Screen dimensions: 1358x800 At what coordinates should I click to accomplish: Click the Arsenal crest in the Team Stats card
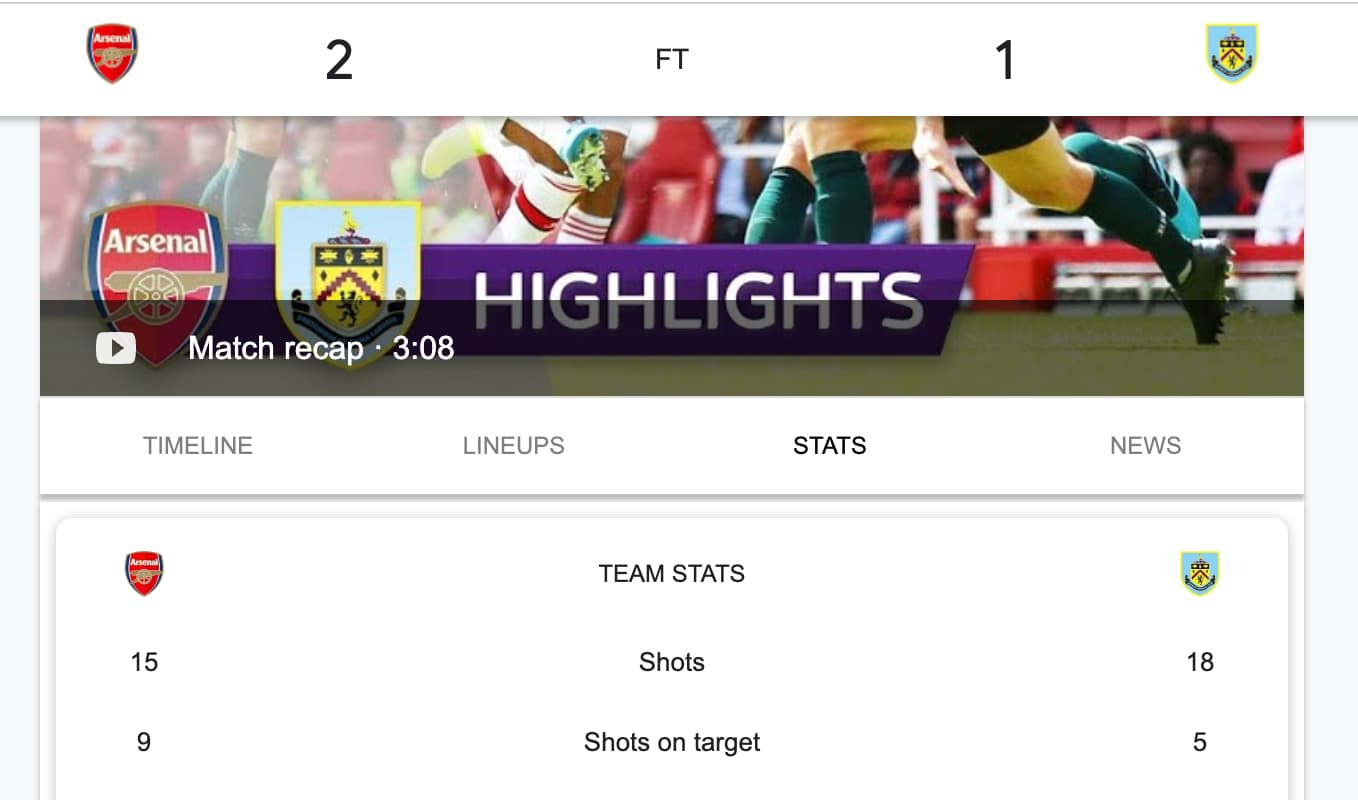144,574
